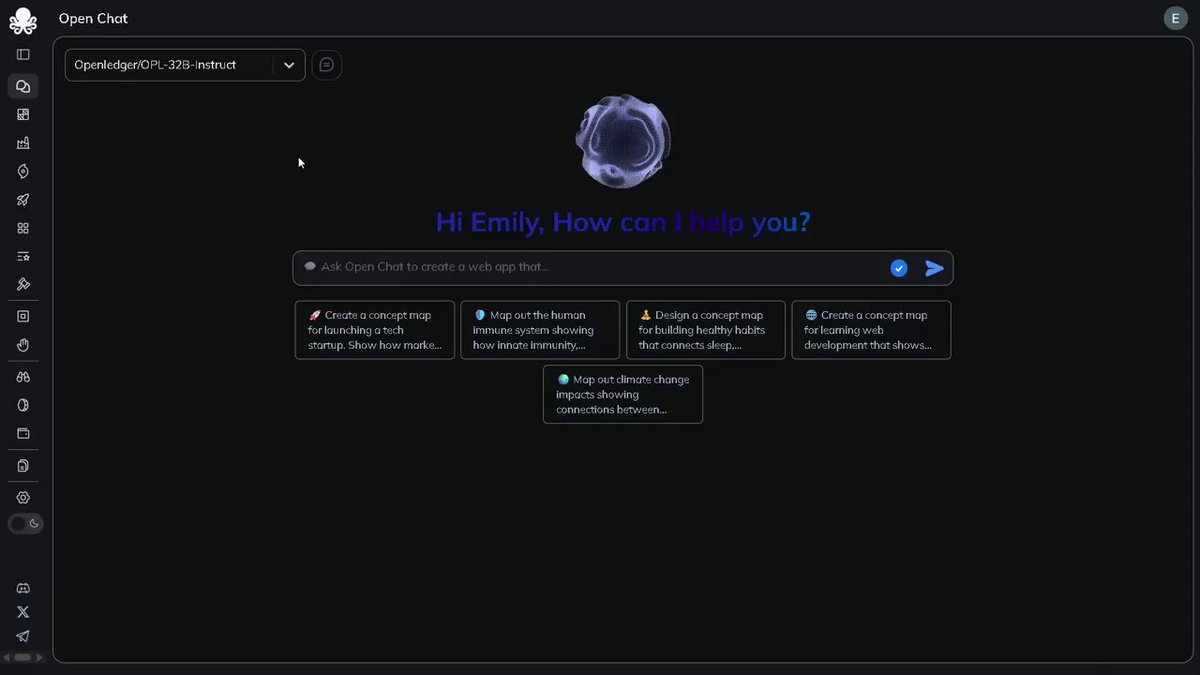Image resolution: width=1200 pixels, height=675 pixels.
Task: Select the climate change impacts suggestion
Action: point(623,394)
